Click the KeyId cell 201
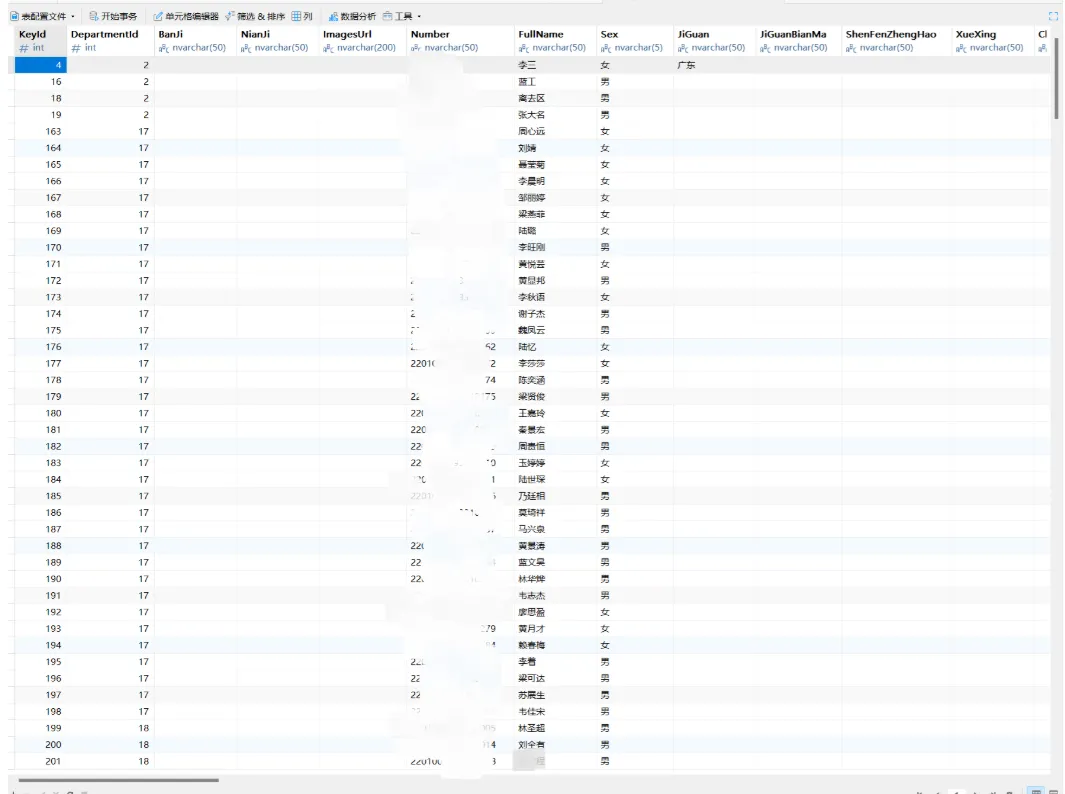Screen dimensions: 1065x794 point(41,761)
